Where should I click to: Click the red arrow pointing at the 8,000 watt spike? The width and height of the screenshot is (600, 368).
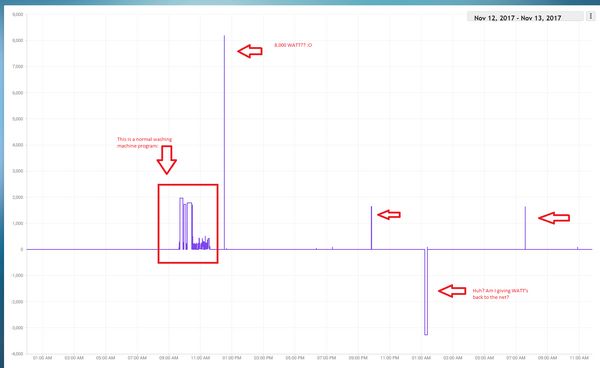point(250,51)
